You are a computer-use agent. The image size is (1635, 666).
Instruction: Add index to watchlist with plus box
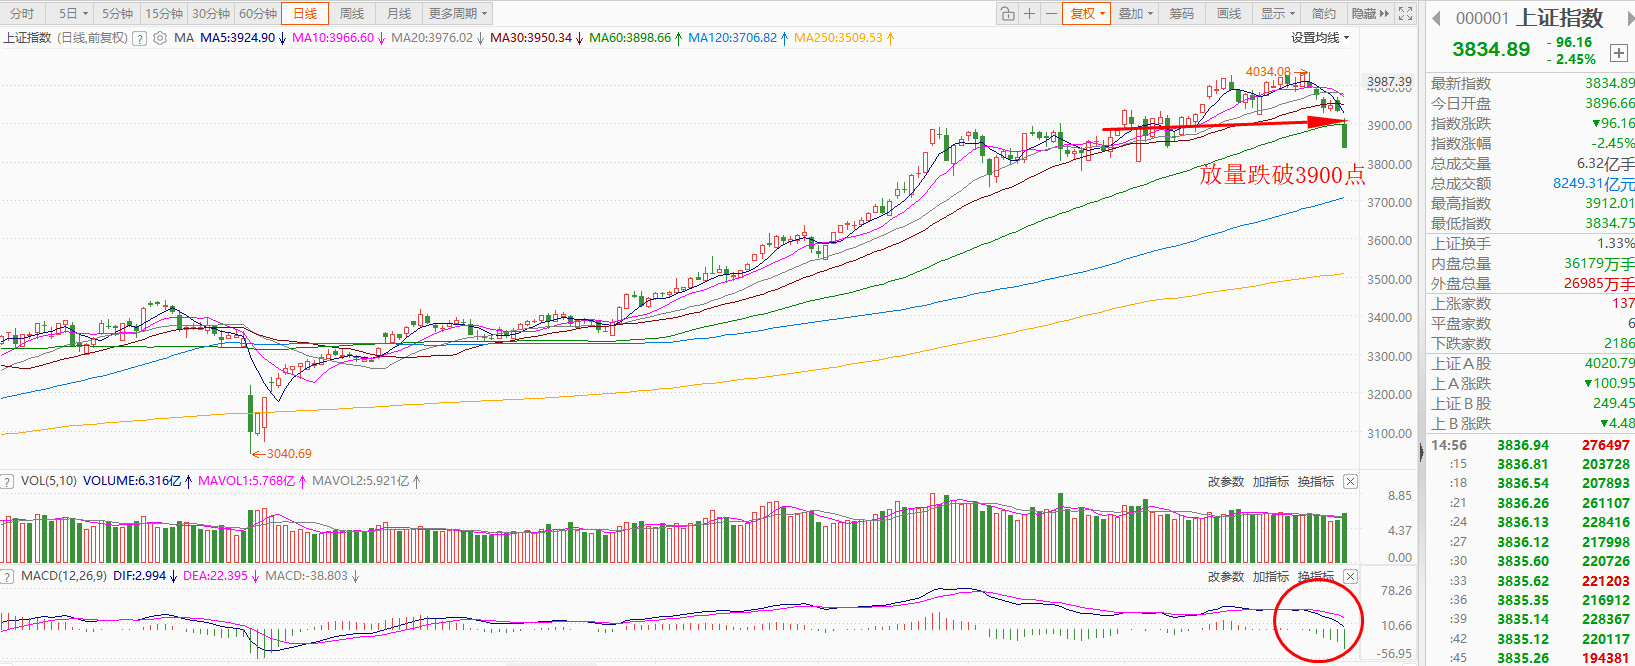coord(1618,53)
